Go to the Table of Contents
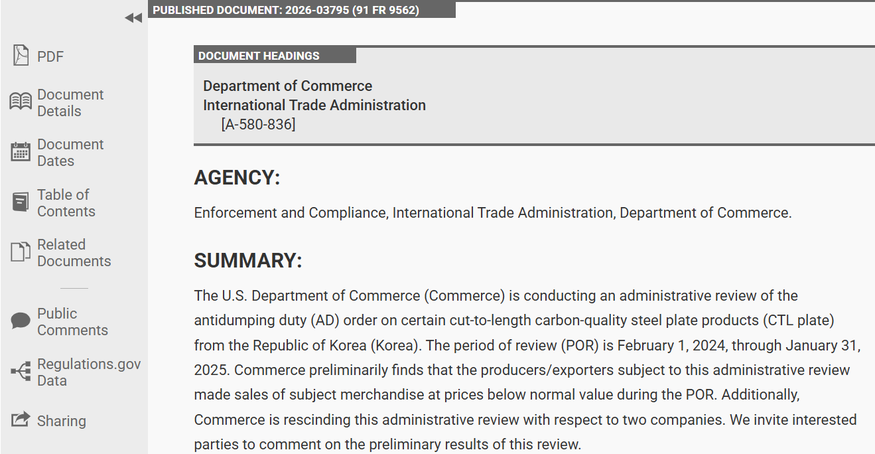This screenshot has height=454, width=875. click(66, 203)
